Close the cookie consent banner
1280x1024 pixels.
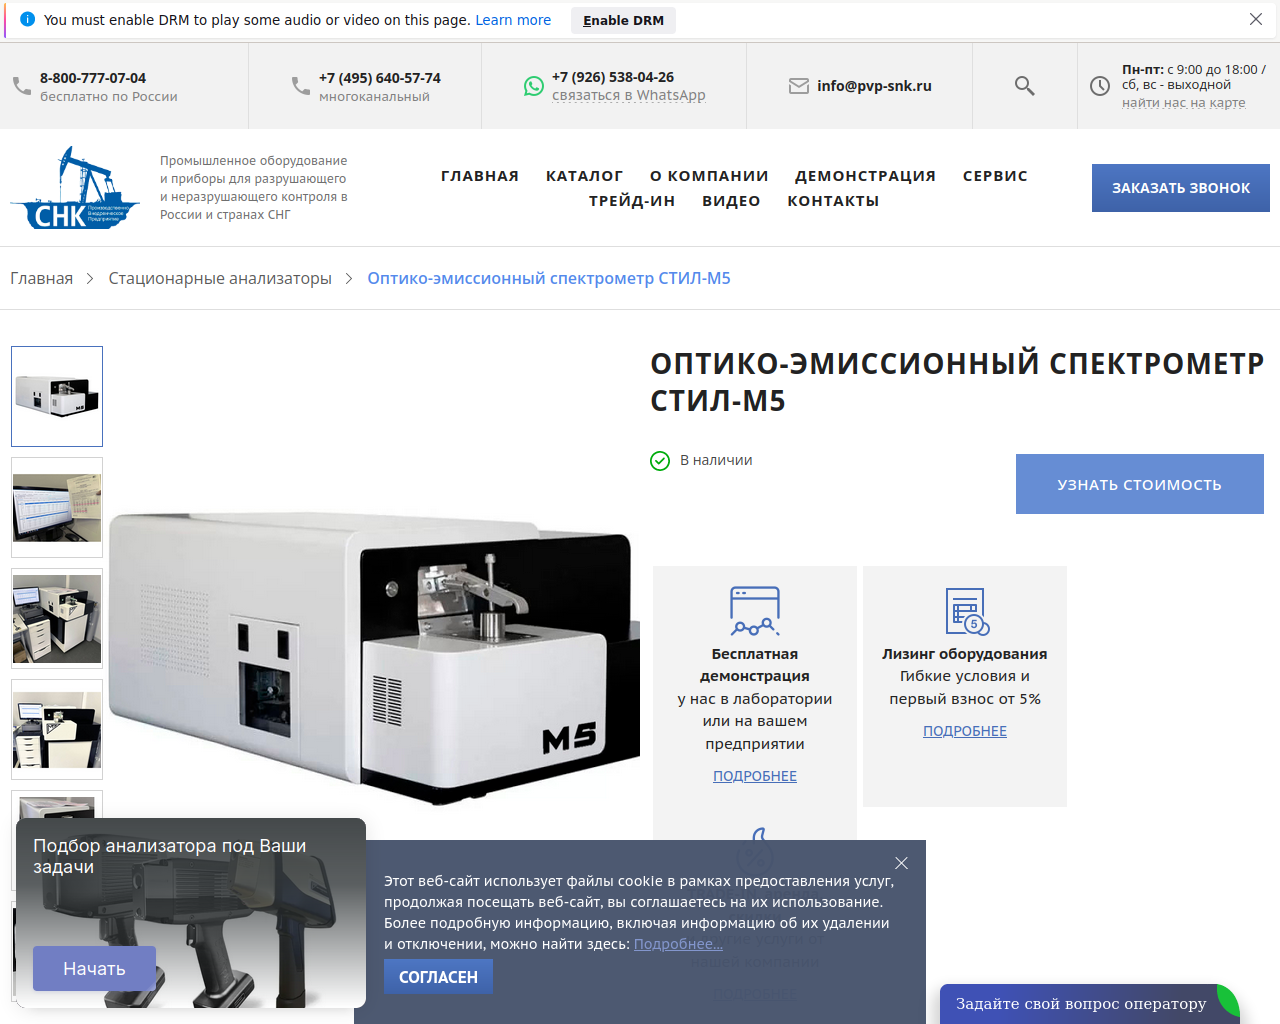901,863
